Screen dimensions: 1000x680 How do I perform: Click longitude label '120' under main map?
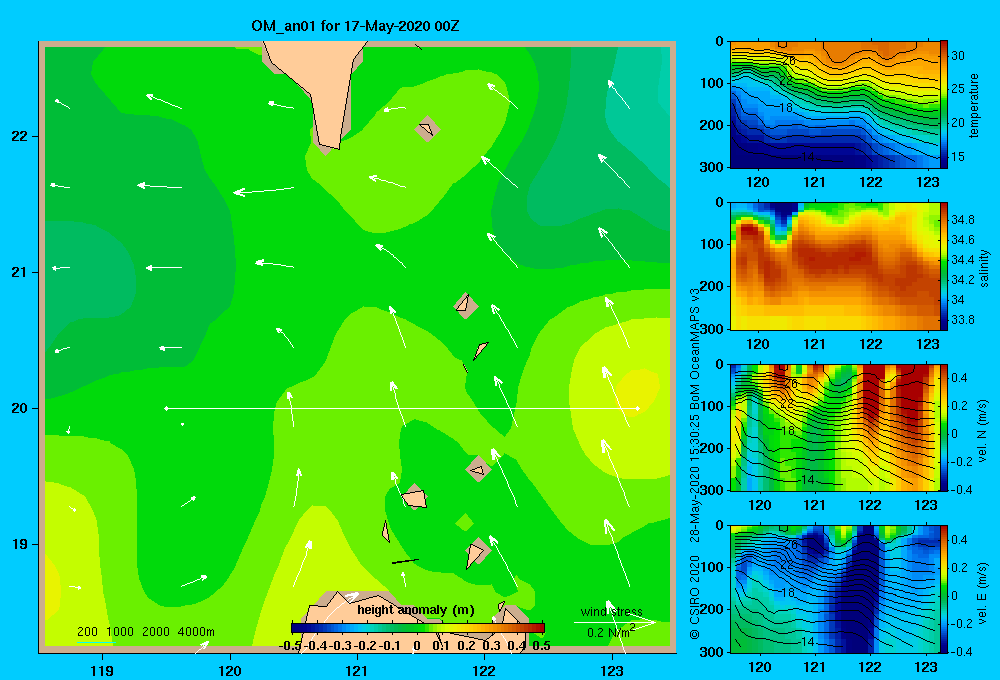230,670
